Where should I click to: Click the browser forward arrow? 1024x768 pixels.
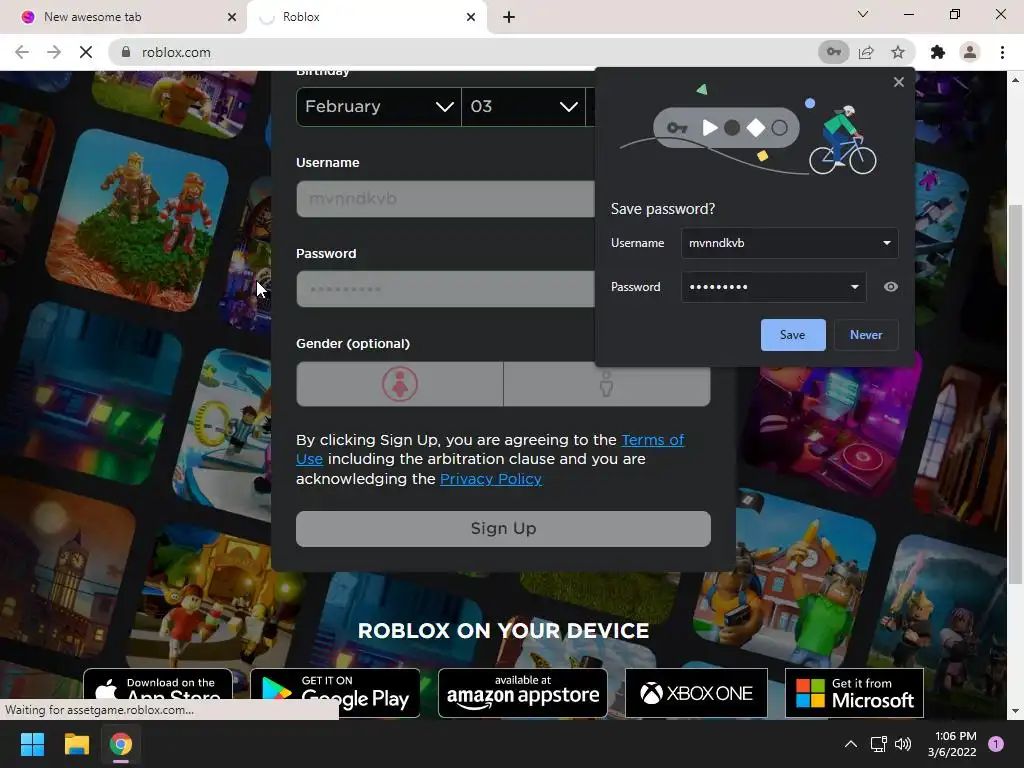click(x=54, y=52)
